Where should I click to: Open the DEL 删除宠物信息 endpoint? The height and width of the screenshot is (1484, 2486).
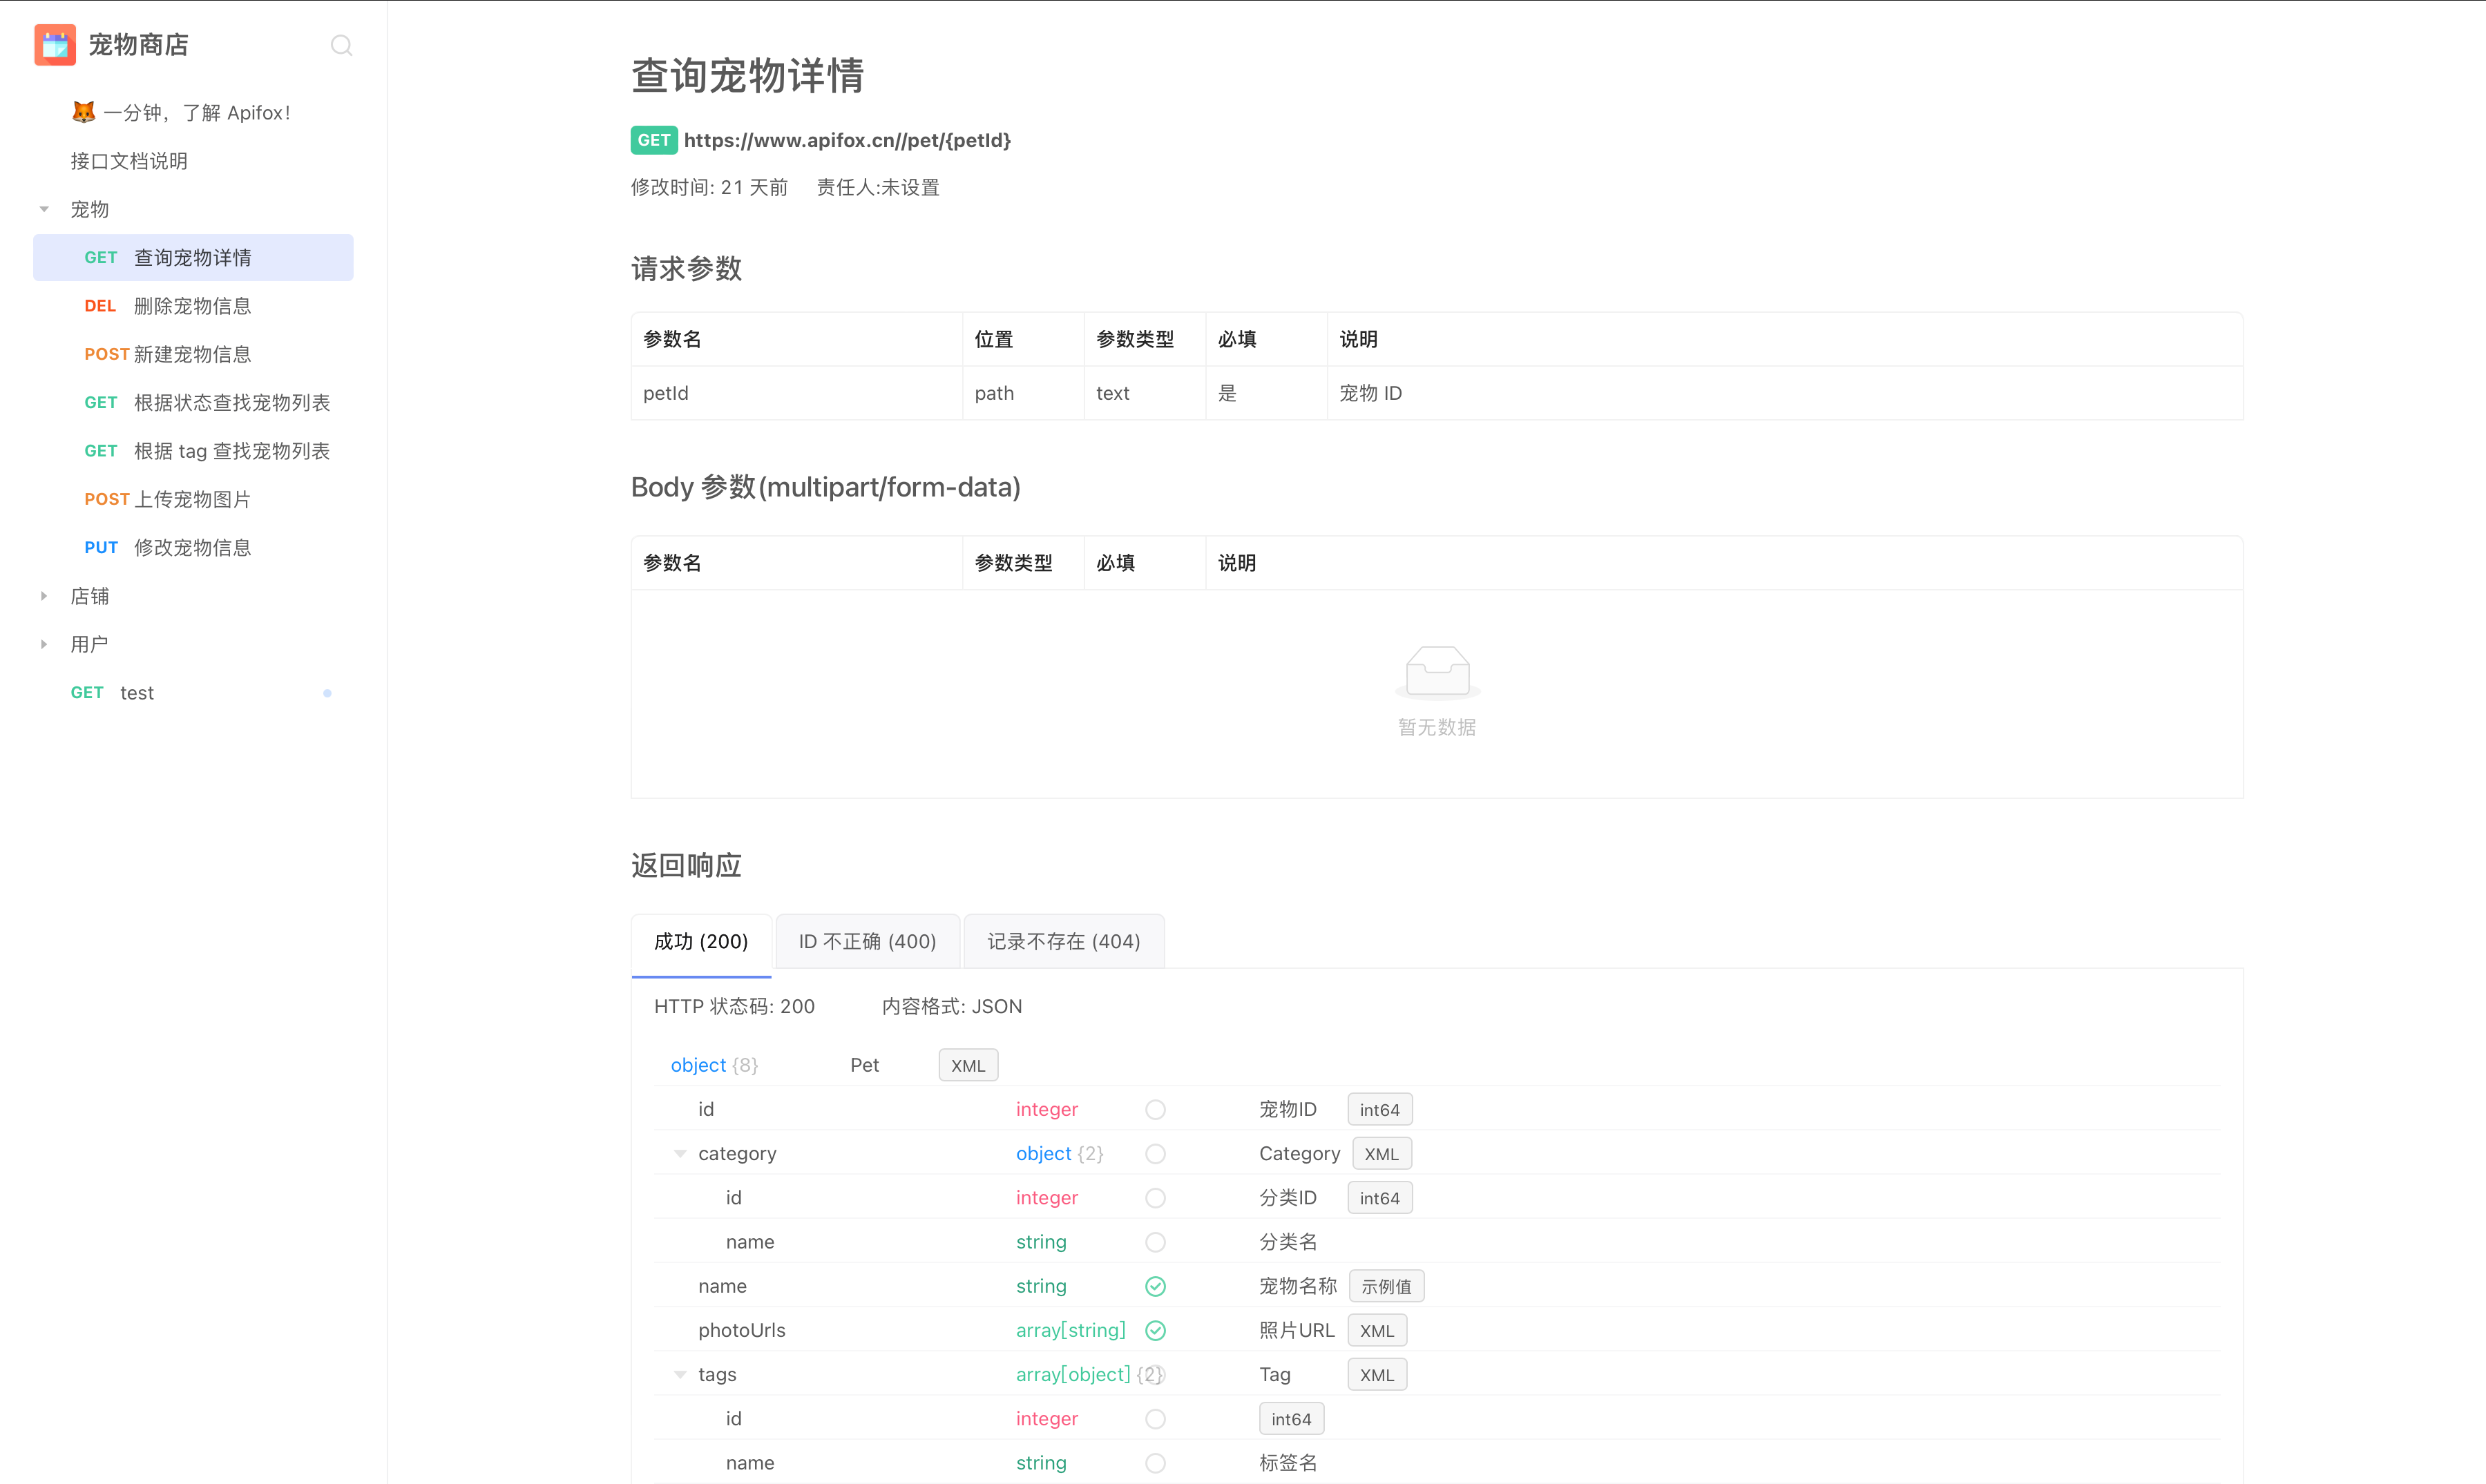pyautogui.click(x=192, y=306)
